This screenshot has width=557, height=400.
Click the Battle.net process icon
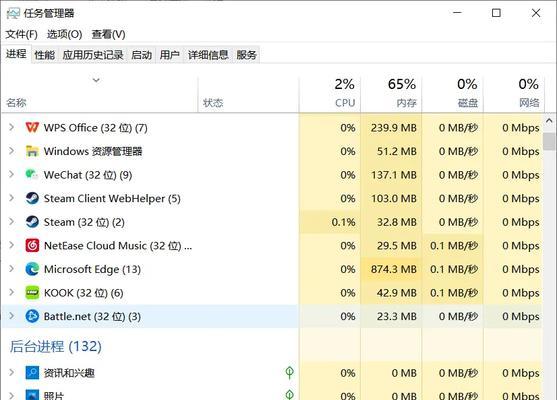tap(32, 316)
